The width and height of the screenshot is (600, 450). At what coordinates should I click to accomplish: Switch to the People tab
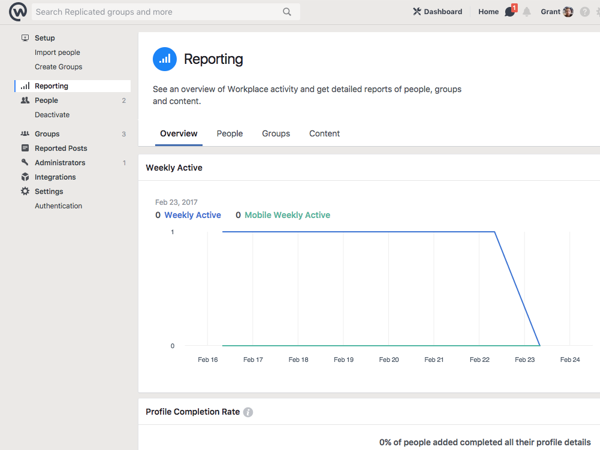(x=230, y=134)
